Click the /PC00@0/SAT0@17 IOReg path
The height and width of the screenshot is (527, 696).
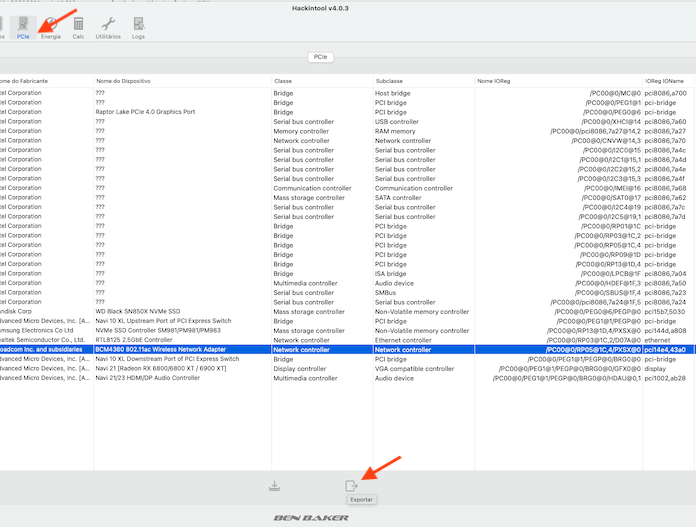click(x=611, y=198)
